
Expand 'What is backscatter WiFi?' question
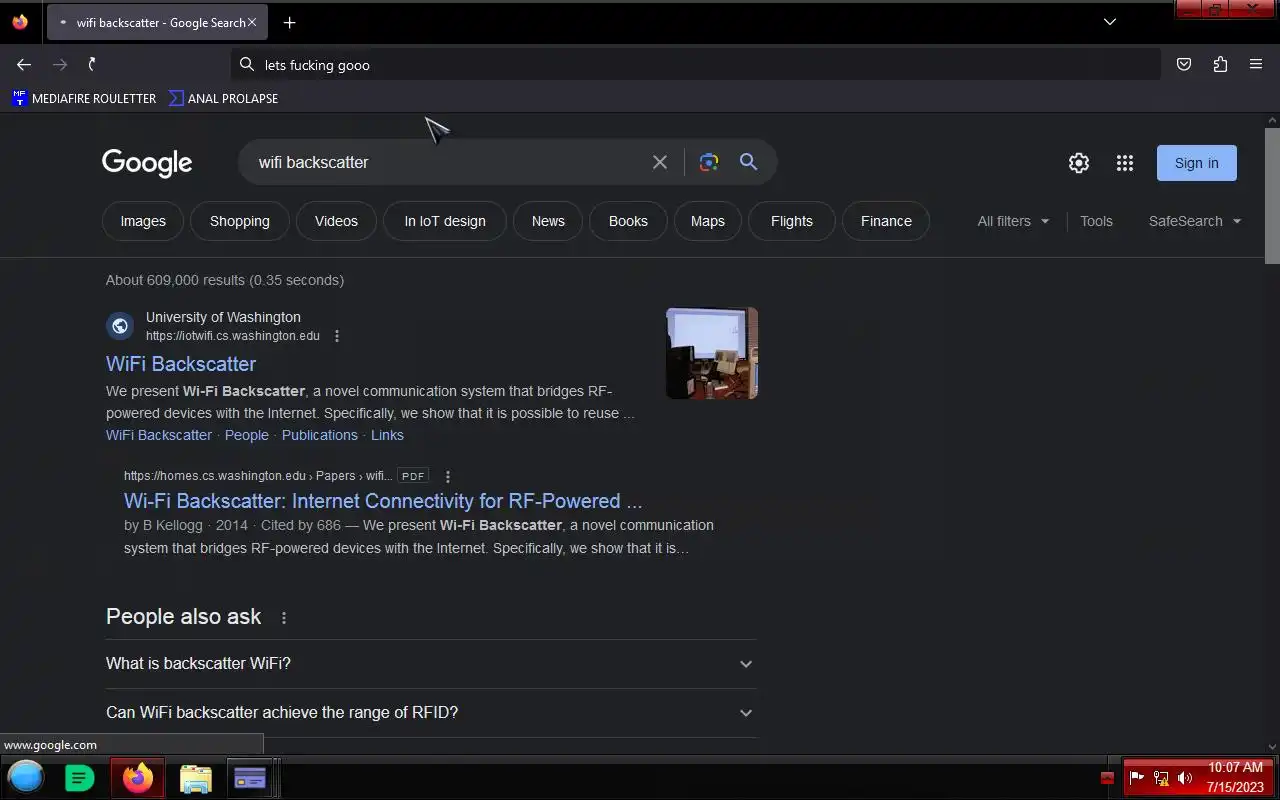pos(431,664)
